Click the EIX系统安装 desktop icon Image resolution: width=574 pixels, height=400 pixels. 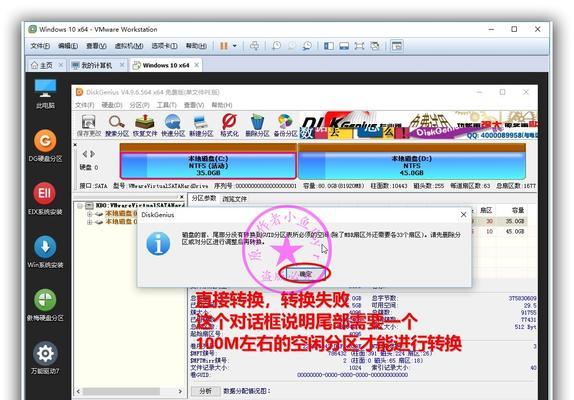pos(45,199)
